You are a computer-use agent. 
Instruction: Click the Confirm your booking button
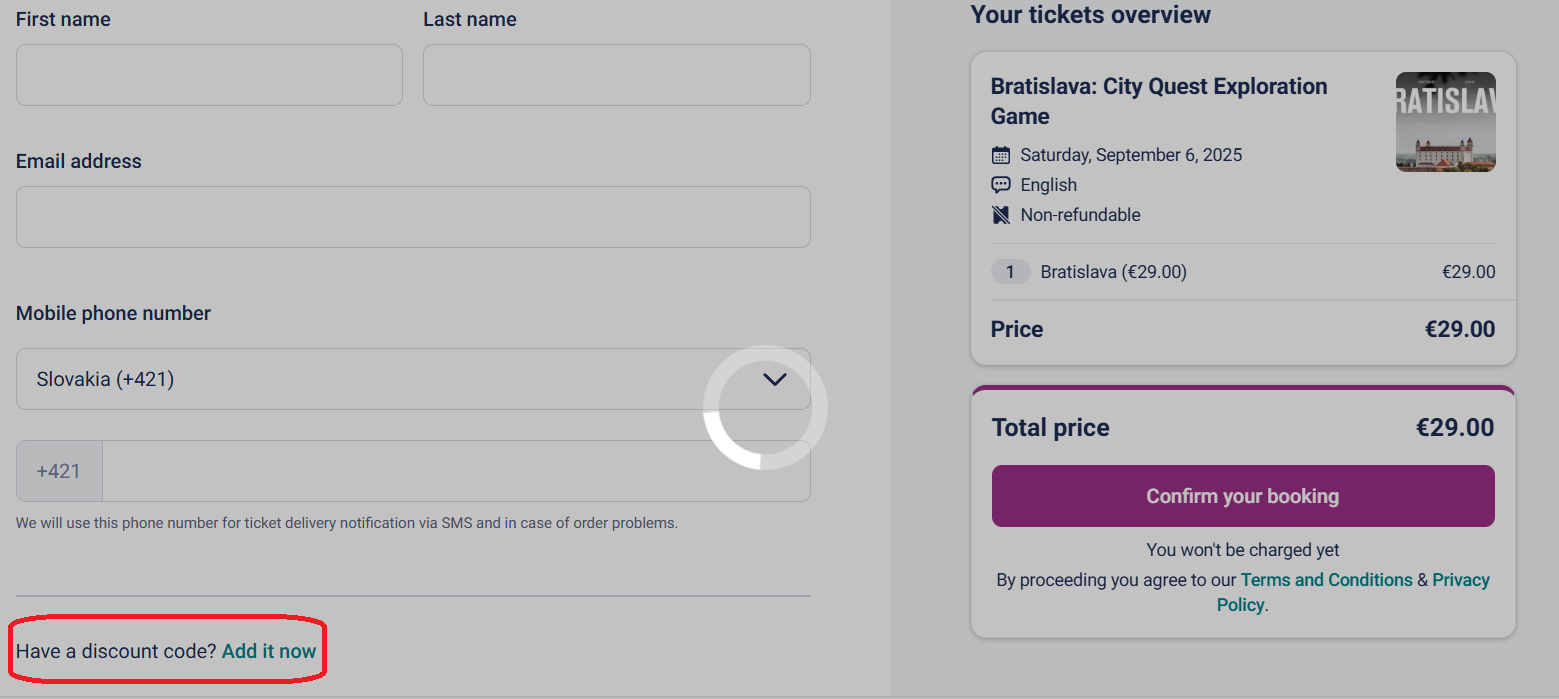coord(1242,496)
